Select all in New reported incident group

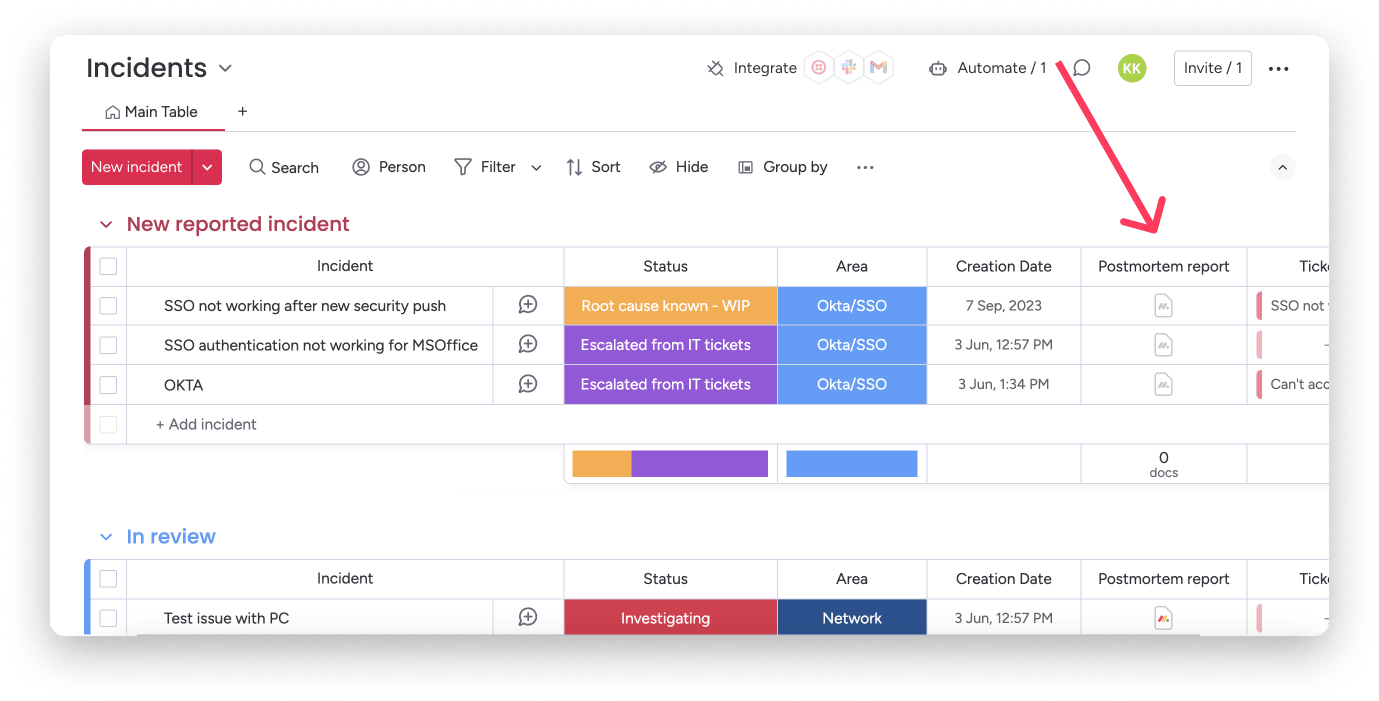(x=108, y=266)
